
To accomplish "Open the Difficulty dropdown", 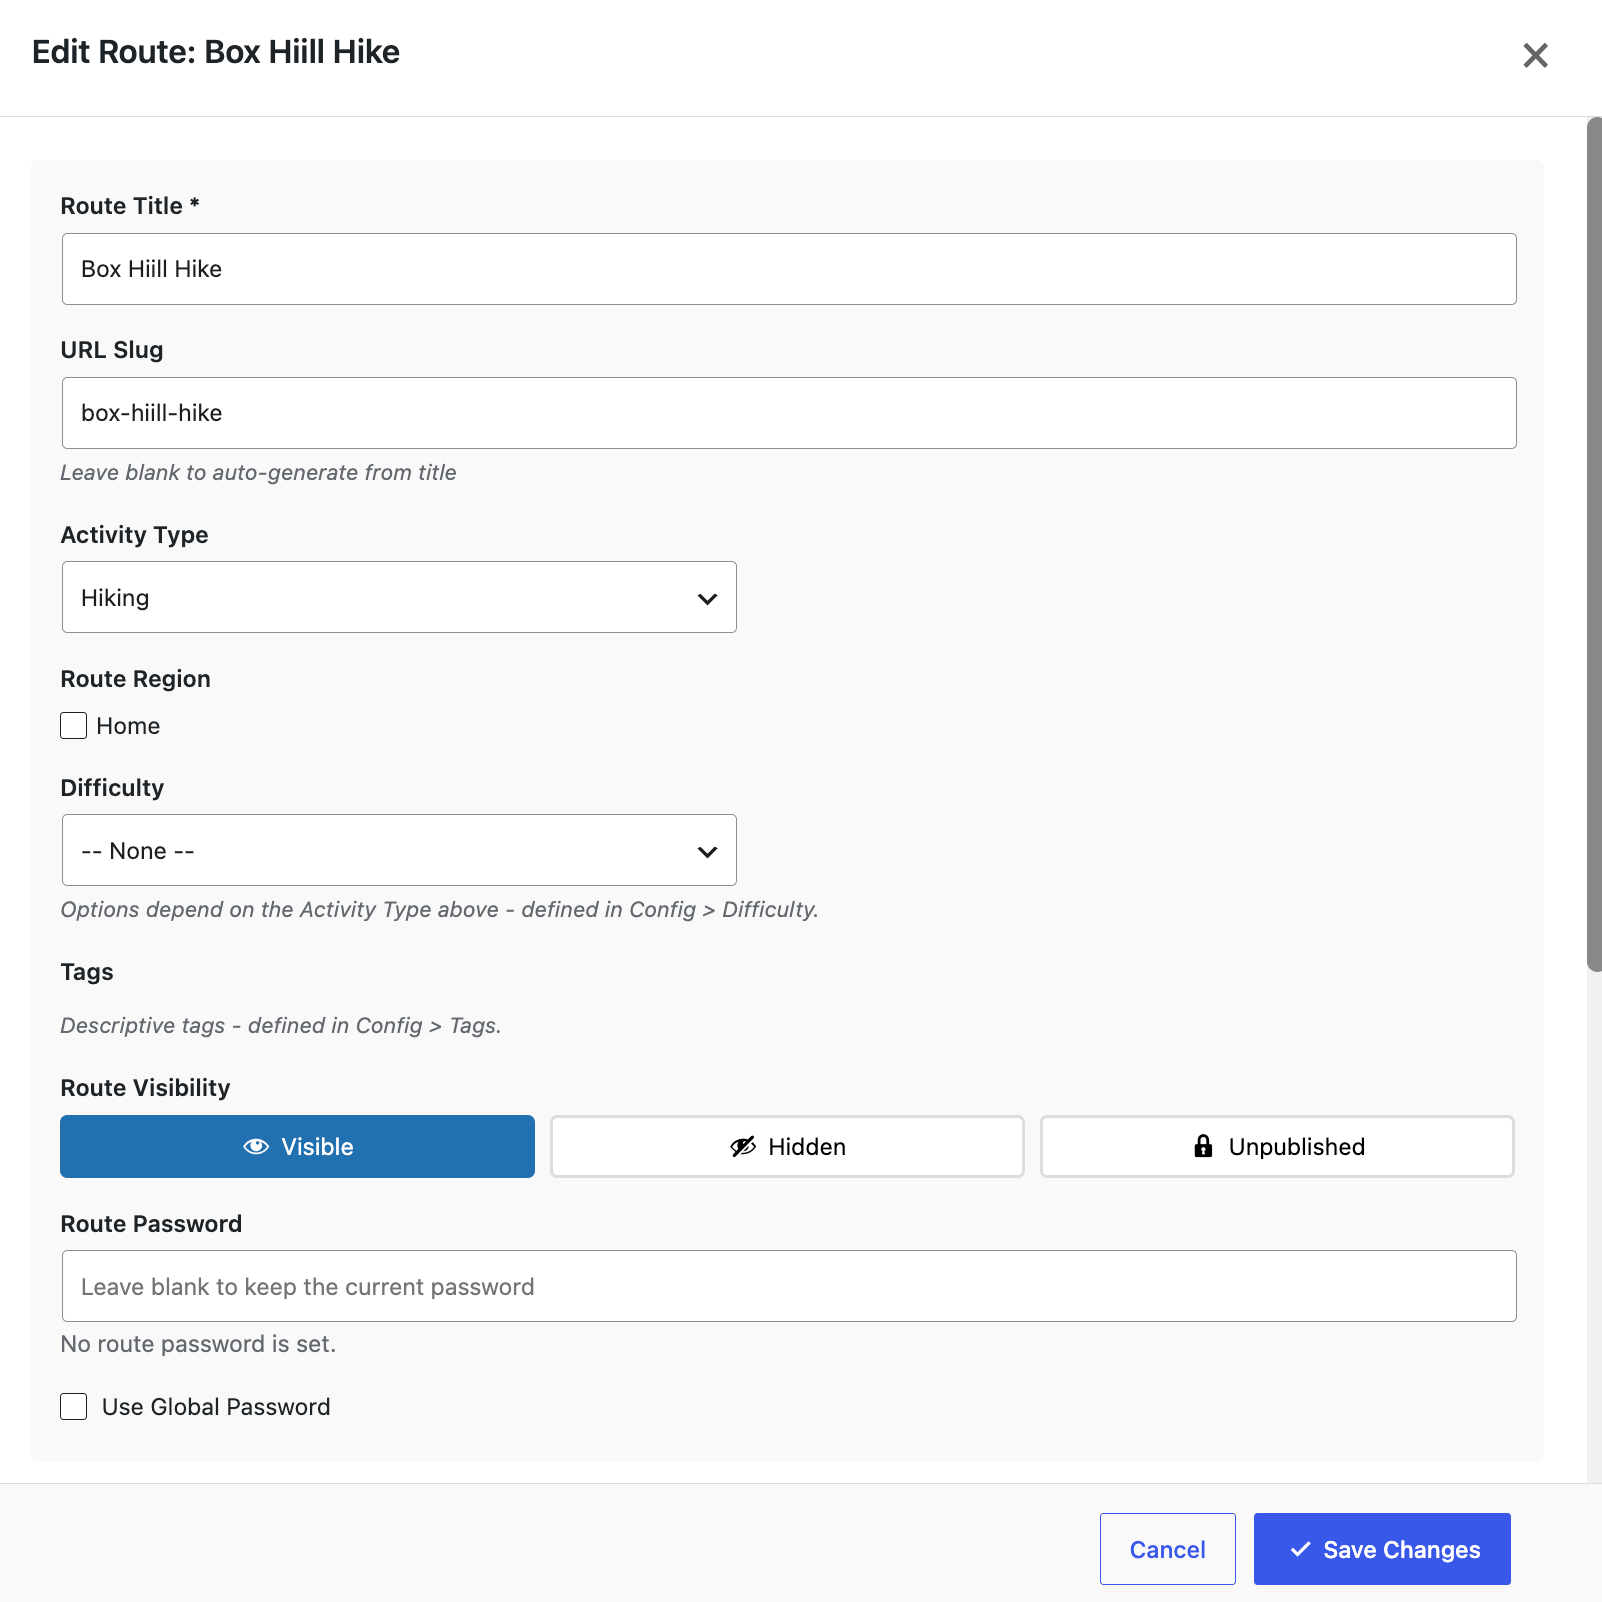I will (x=399, y=850).
